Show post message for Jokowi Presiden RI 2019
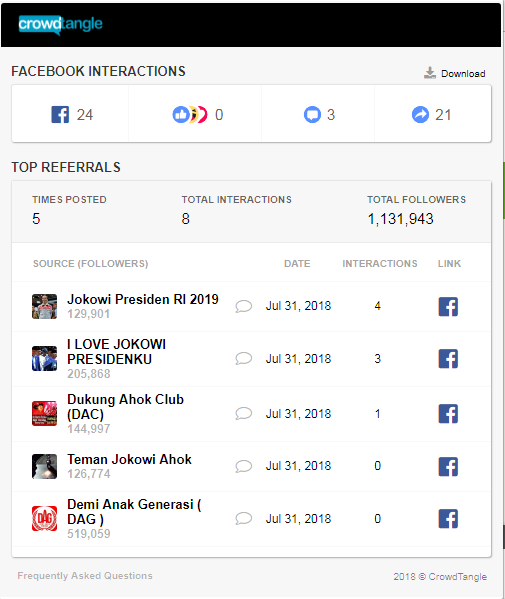The width and height of the screenshot is (505, 599). click(243, 306)
